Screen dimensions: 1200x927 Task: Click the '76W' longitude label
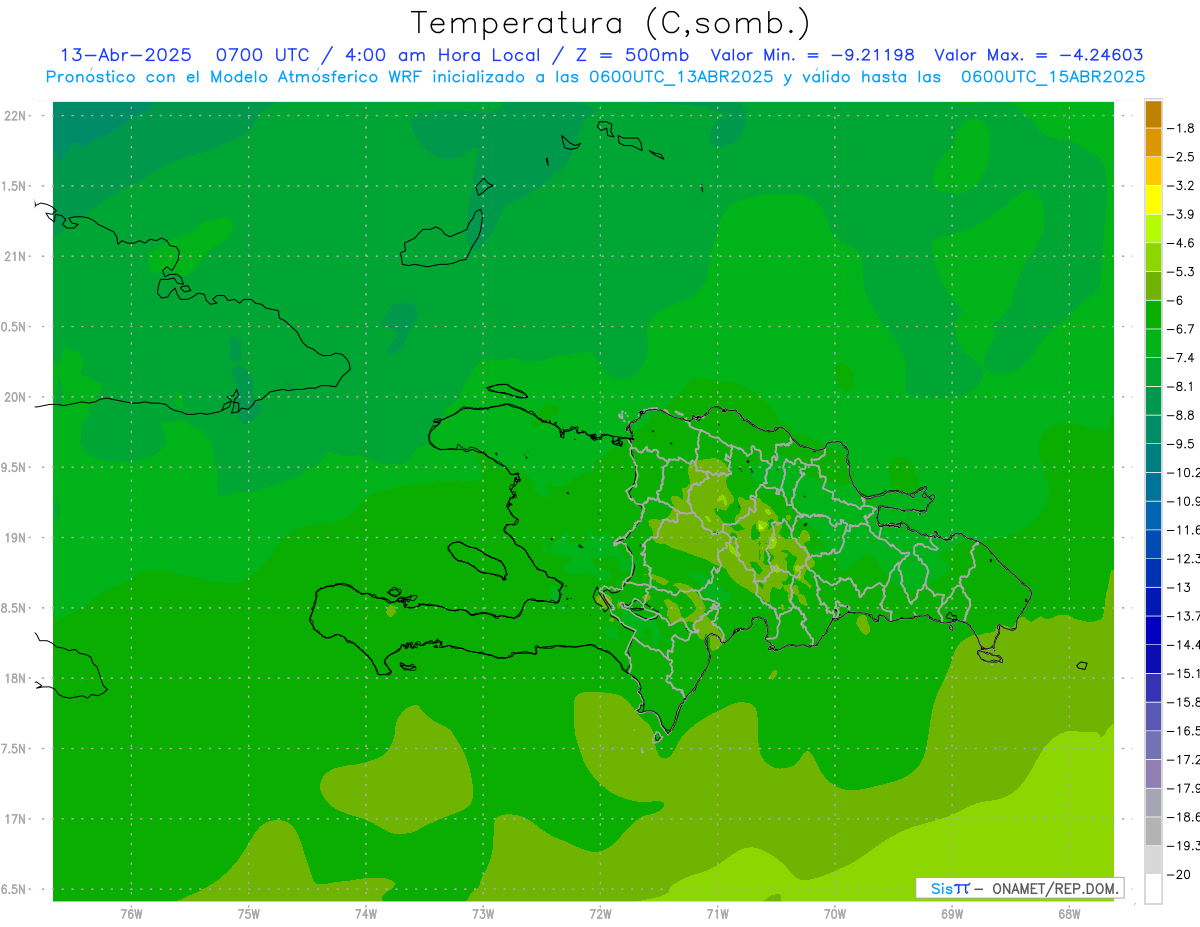[131, 914]
